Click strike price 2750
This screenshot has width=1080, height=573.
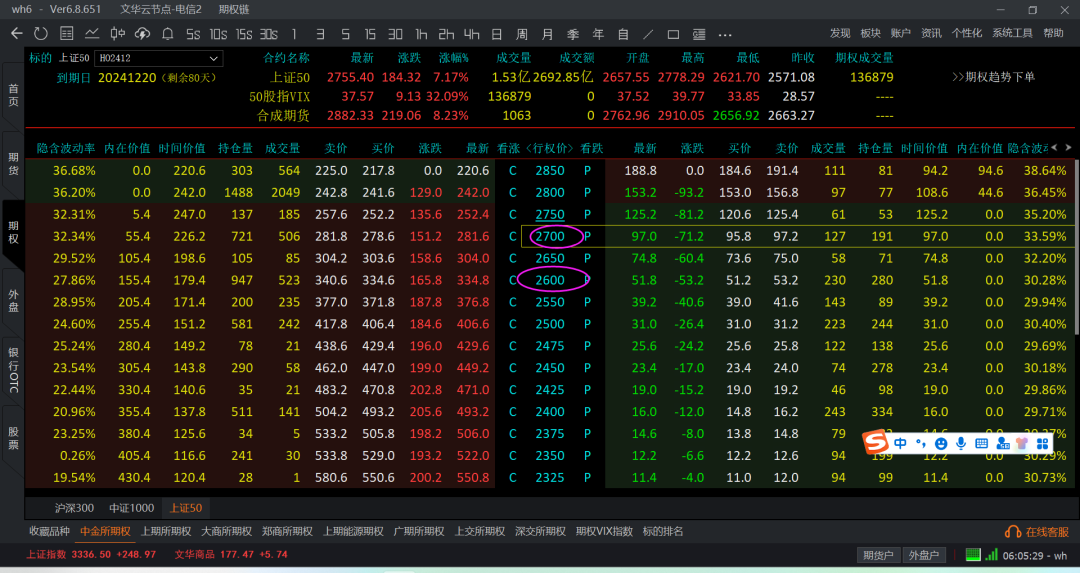pyautogui.click(x=550, y=215)
